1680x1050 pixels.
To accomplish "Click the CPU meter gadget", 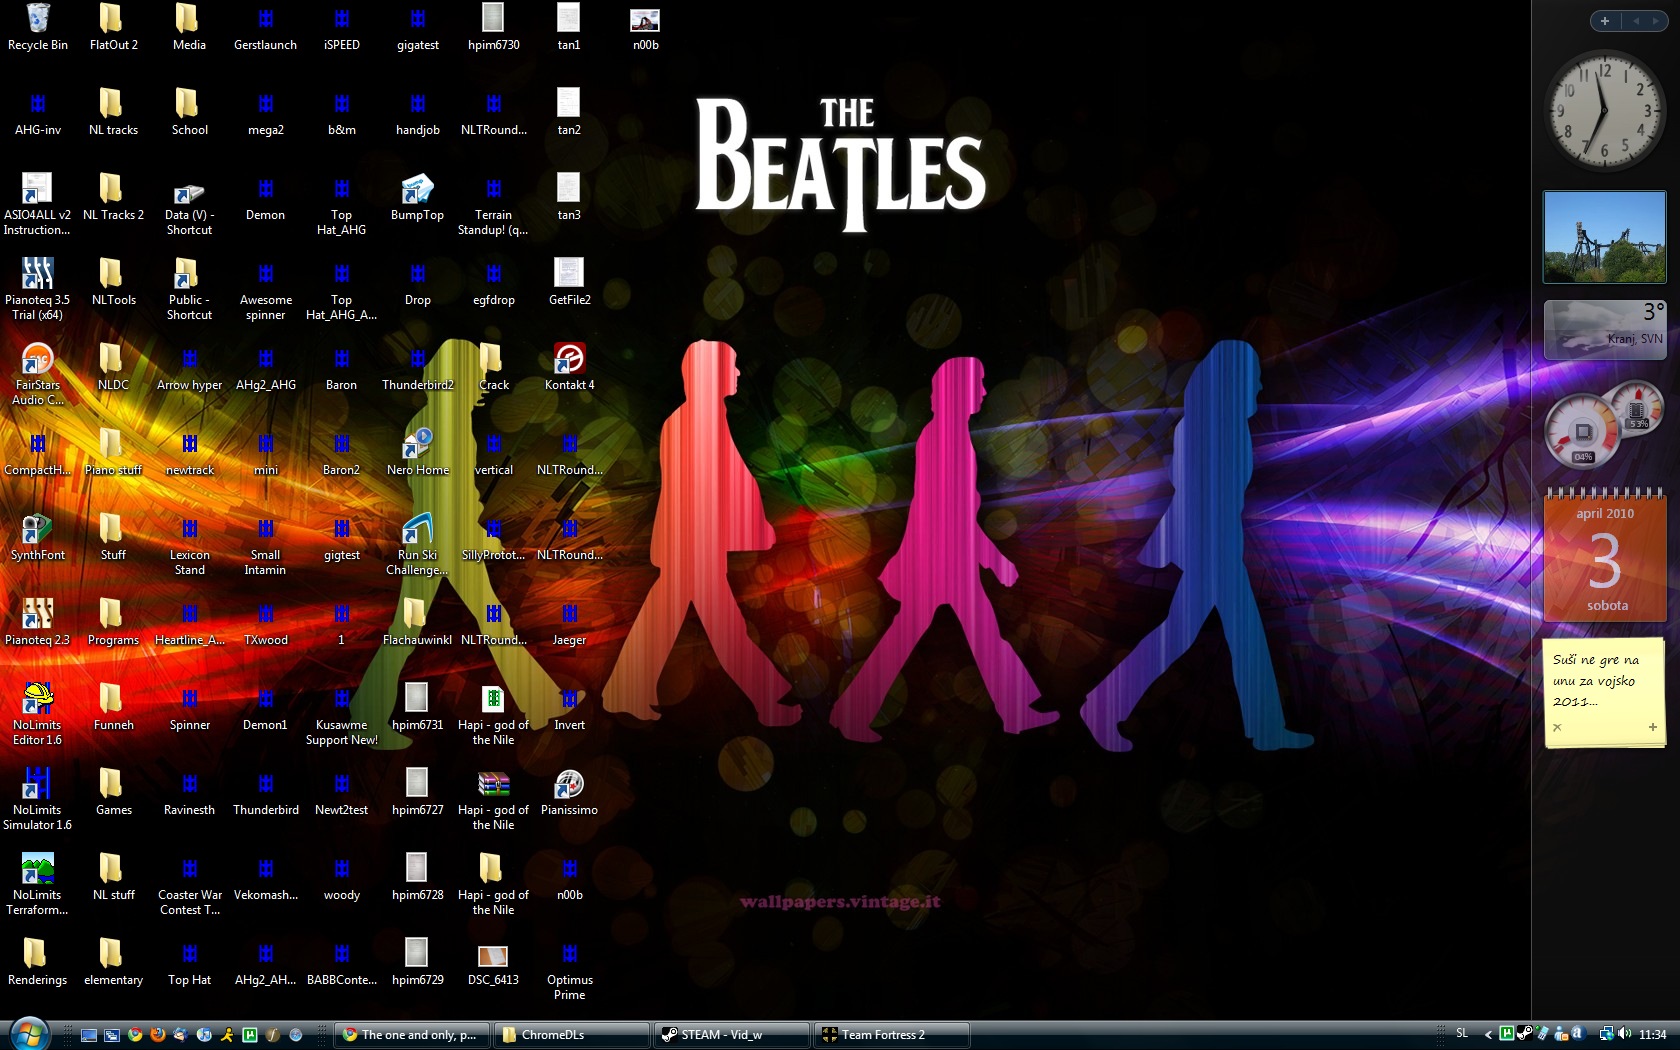I will [x=1604, y=425].
